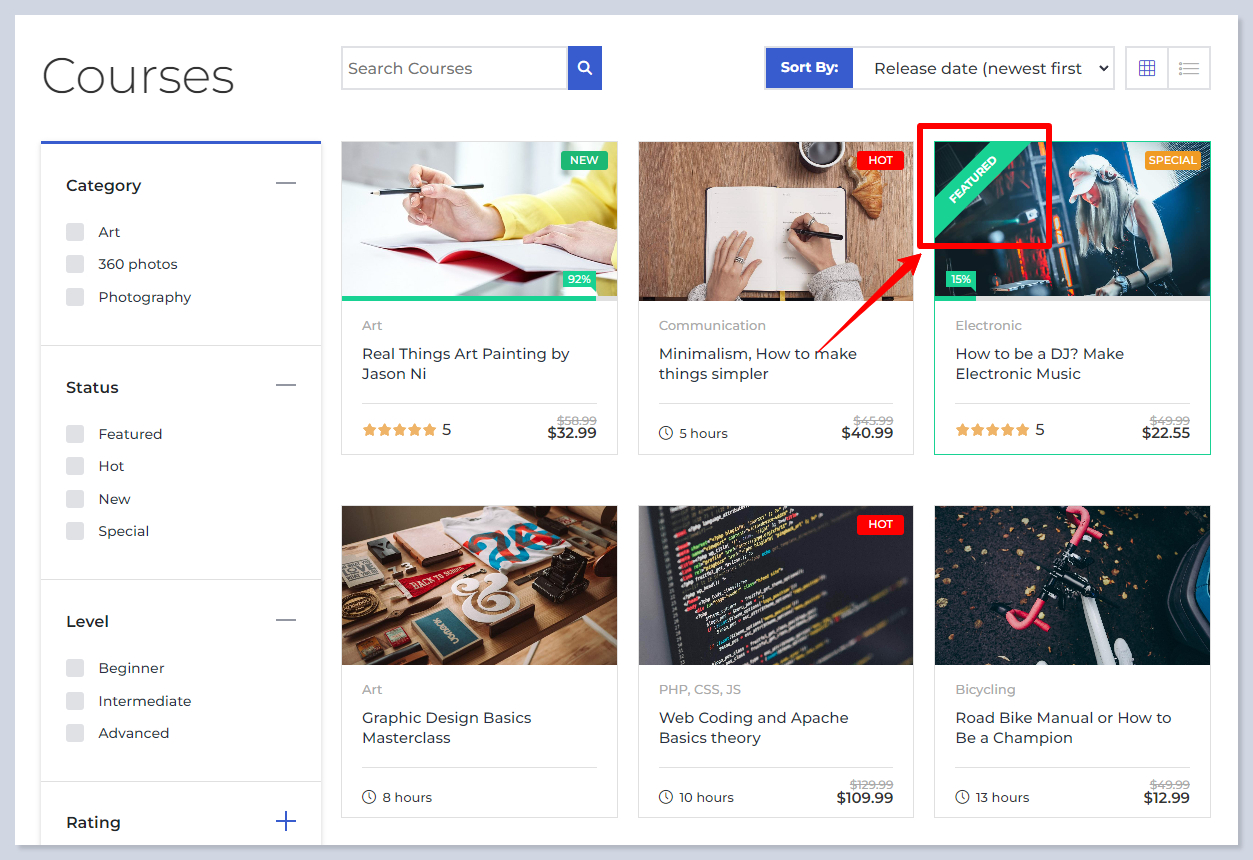Open the Sort By release date dropdown

983,68
